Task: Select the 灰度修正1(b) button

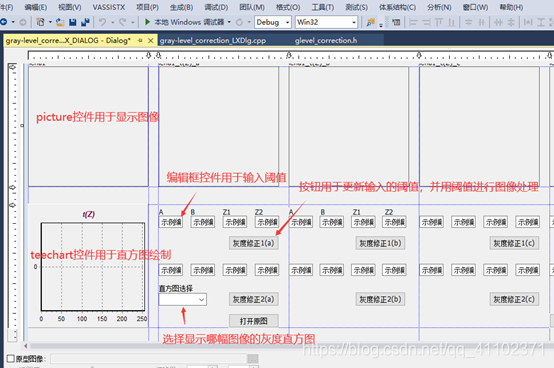Action: pyautogui.click(x=380, y=243)
